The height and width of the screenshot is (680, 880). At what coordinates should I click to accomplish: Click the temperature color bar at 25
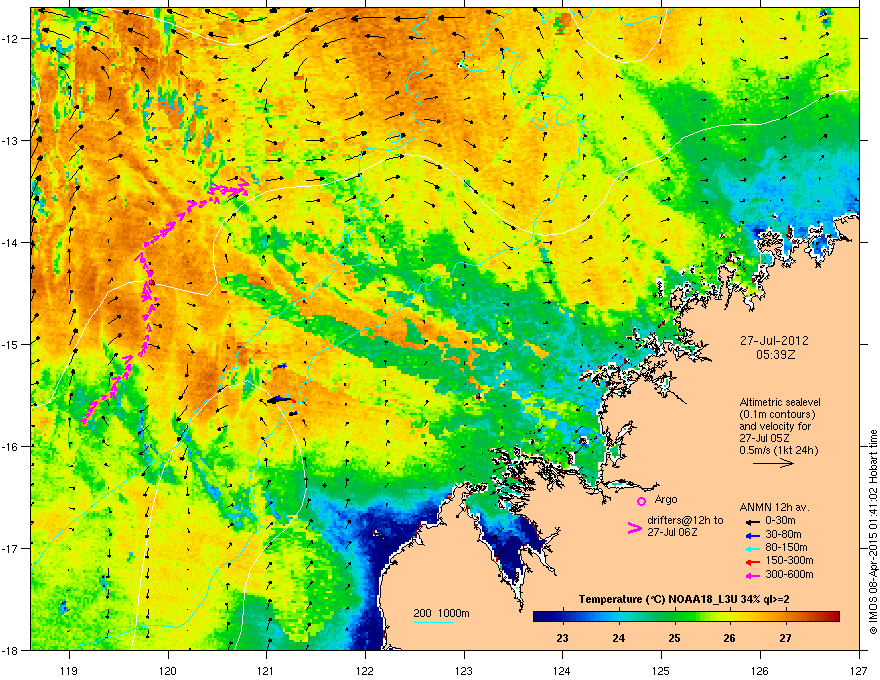pos(674,616)
